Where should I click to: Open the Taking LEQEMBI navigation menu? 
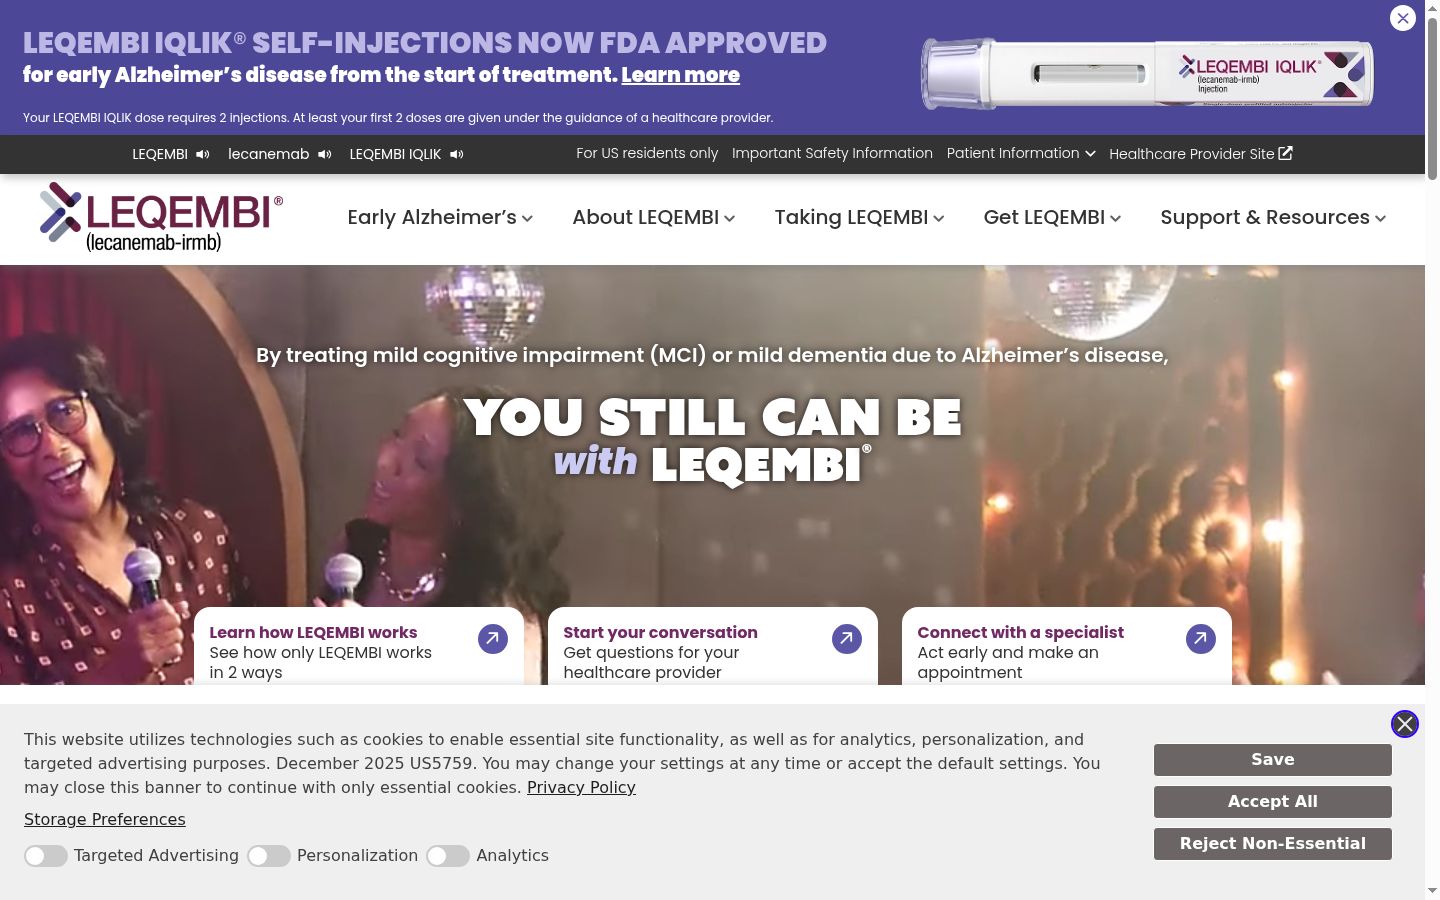pos(860,218)
